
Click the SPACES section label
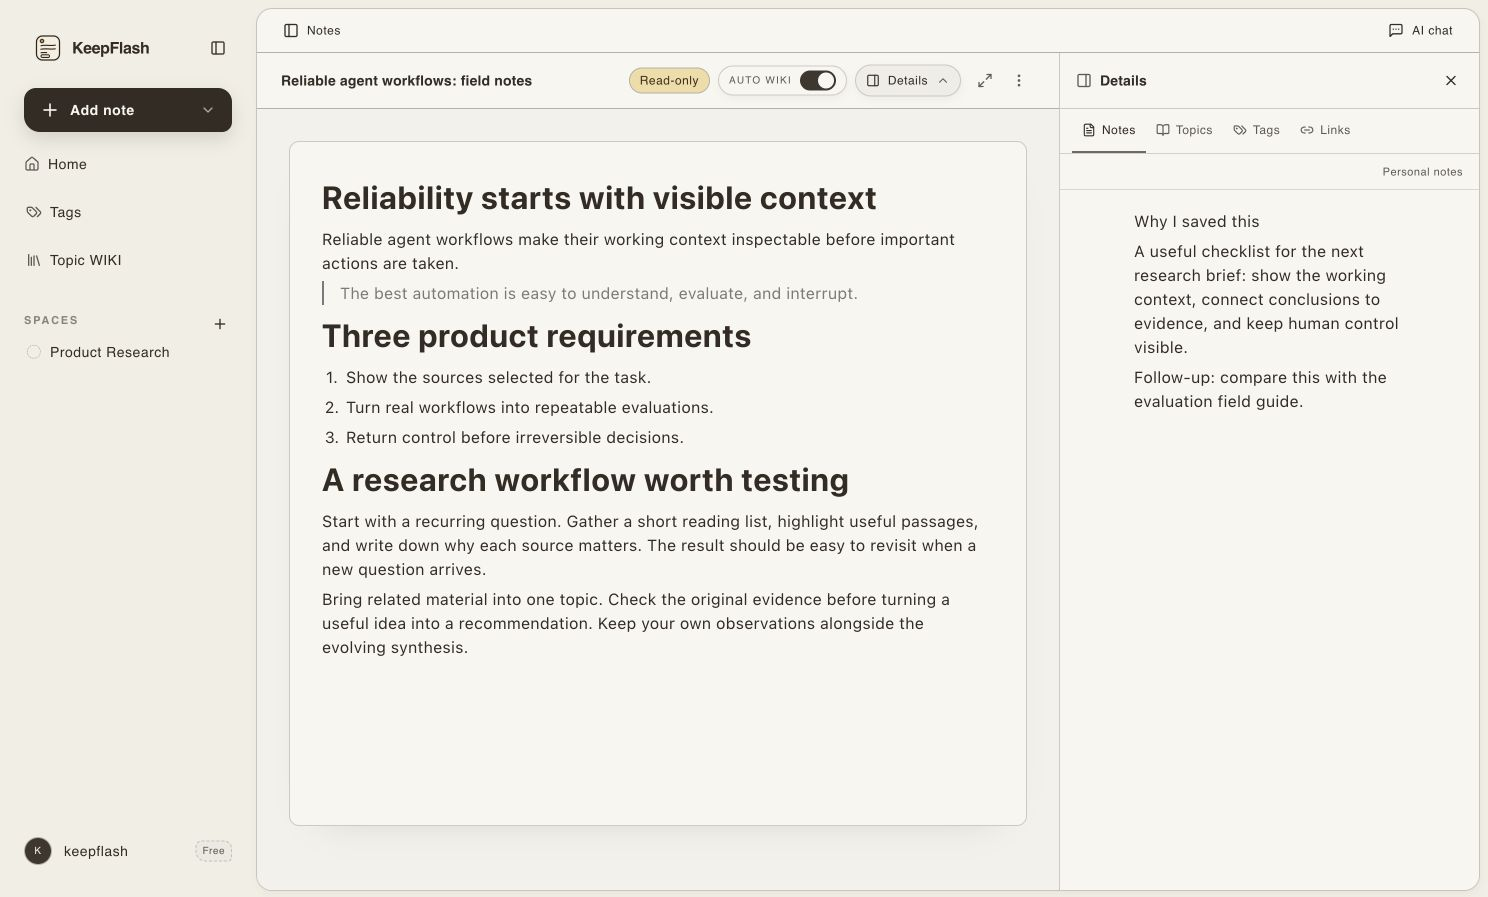point(51,321)
